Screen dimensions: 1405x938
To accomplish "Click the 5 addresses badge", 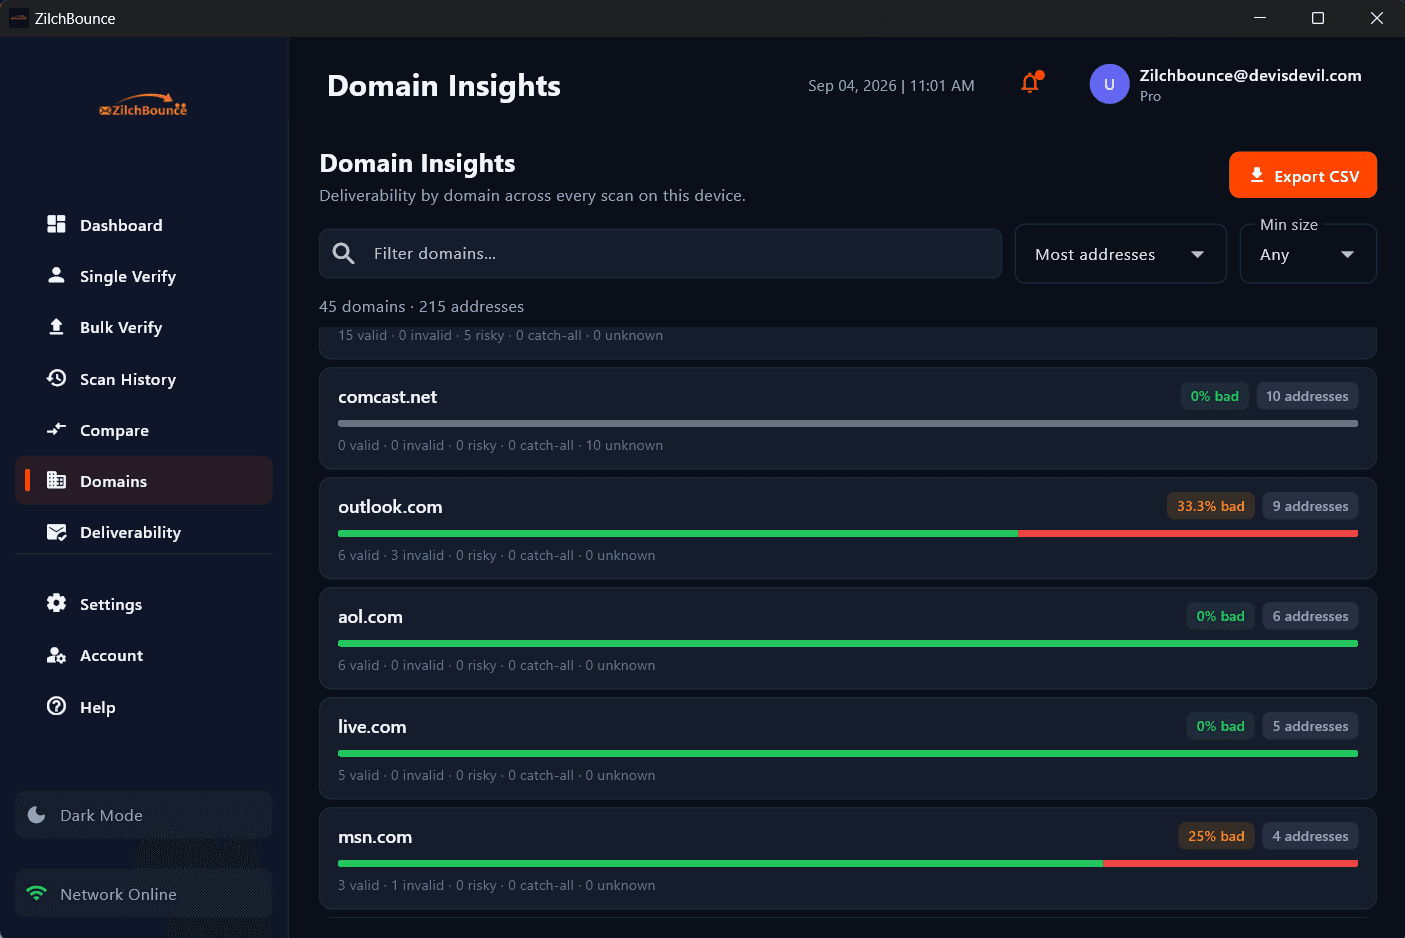I will [x=1310, y=726].
